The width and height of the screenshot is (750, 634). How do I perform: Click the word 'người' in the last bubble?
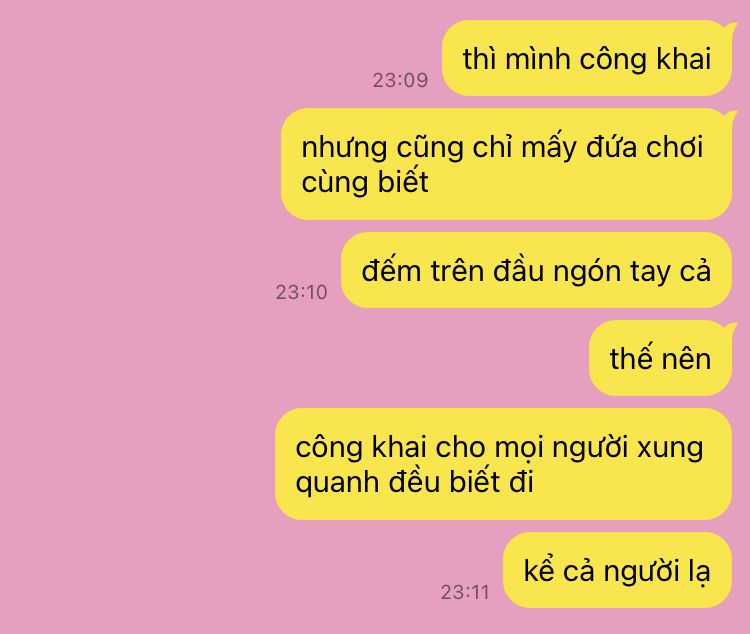[641, 572]
